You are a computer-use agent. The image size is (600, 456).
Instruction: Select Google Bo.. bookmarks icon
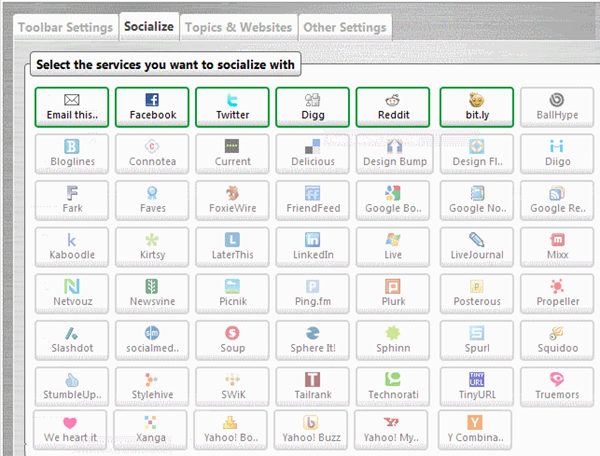point(393,193)
